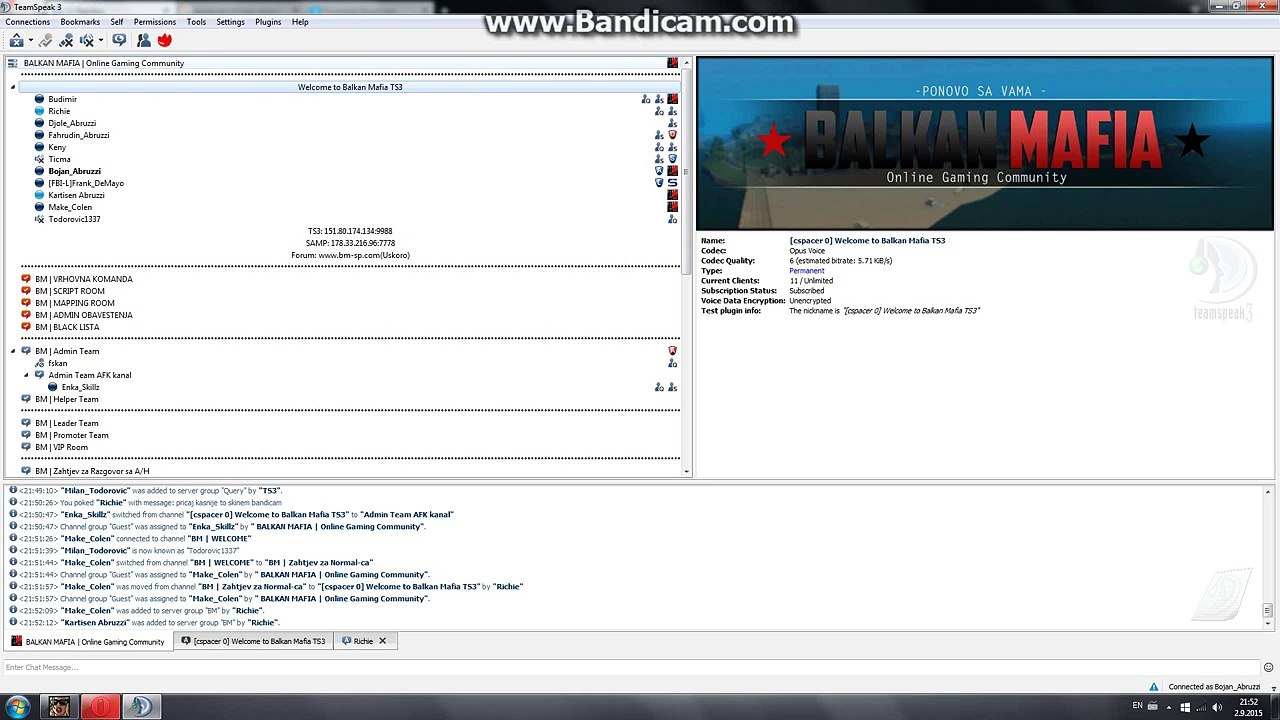1280x720 pixels.
Task: Click the Subscribe to All Channels icon
Action: pos(119,41)
